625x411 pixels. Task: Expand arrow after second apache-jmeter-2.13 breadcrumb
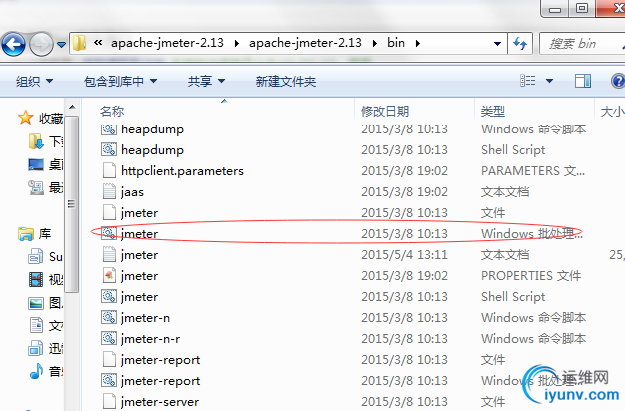click(375, 43)
